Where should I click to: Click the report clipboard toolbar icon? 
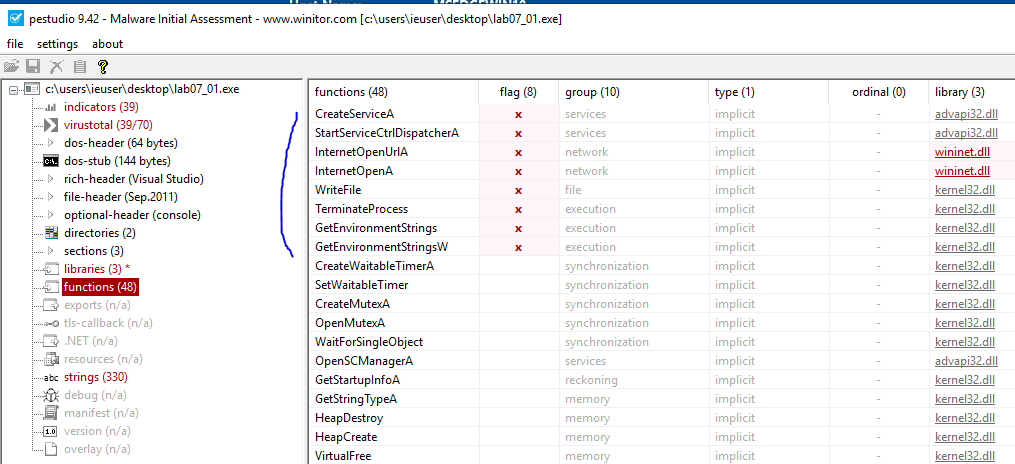(x=80, y=66)
